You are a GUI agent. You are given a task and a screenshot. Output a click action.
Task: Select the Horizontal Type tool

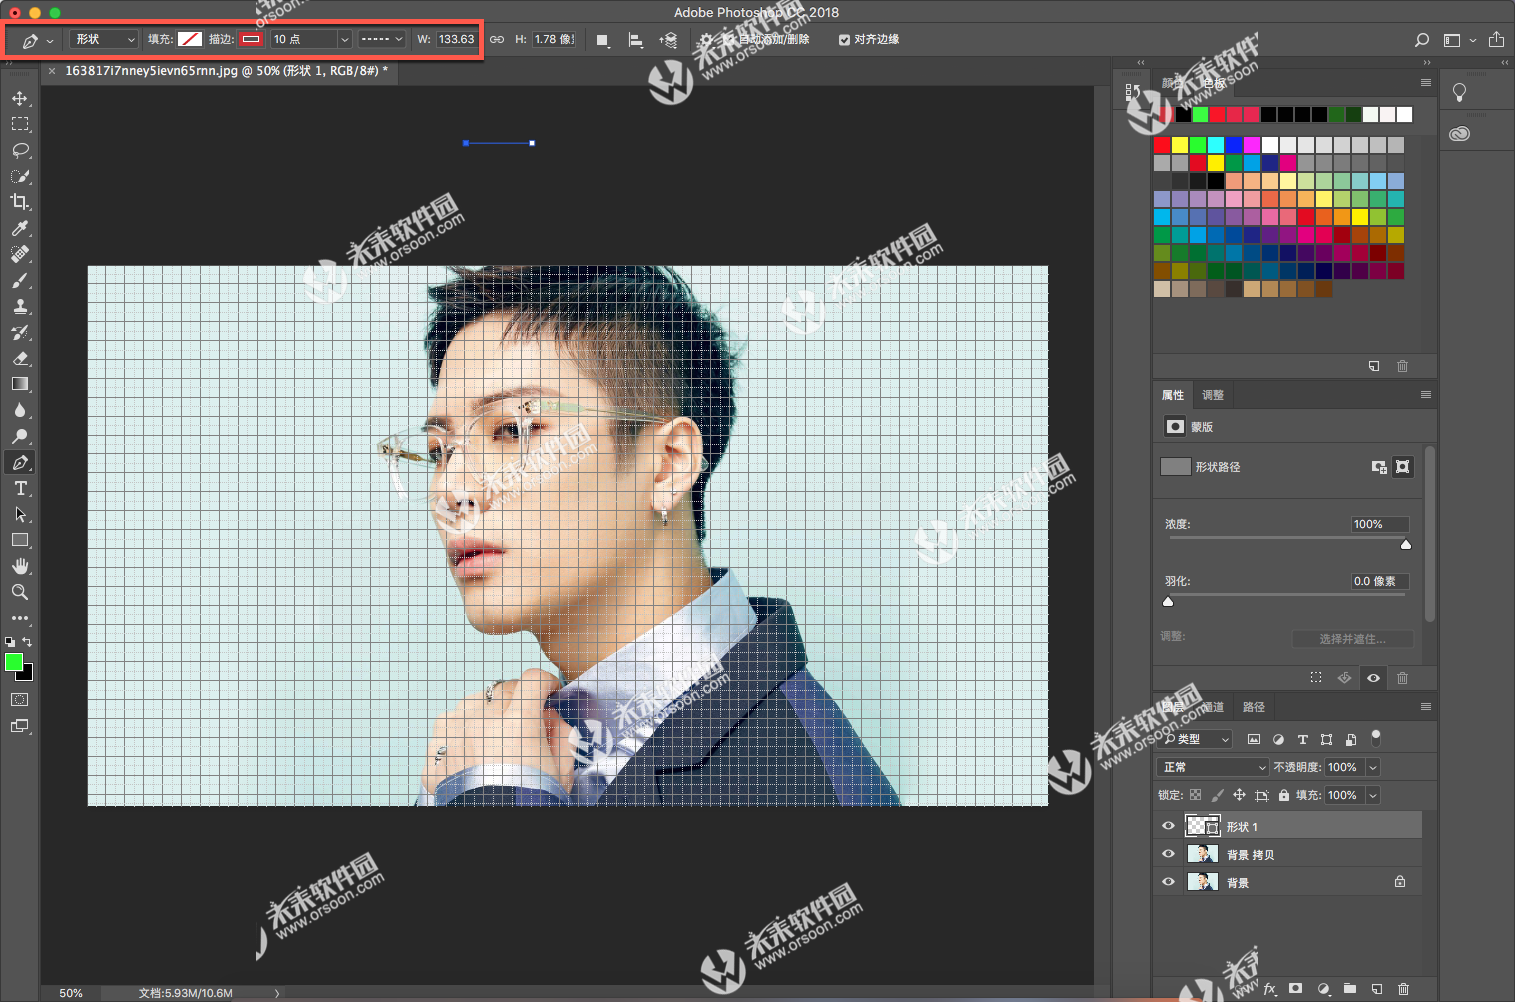click(20, 488)
